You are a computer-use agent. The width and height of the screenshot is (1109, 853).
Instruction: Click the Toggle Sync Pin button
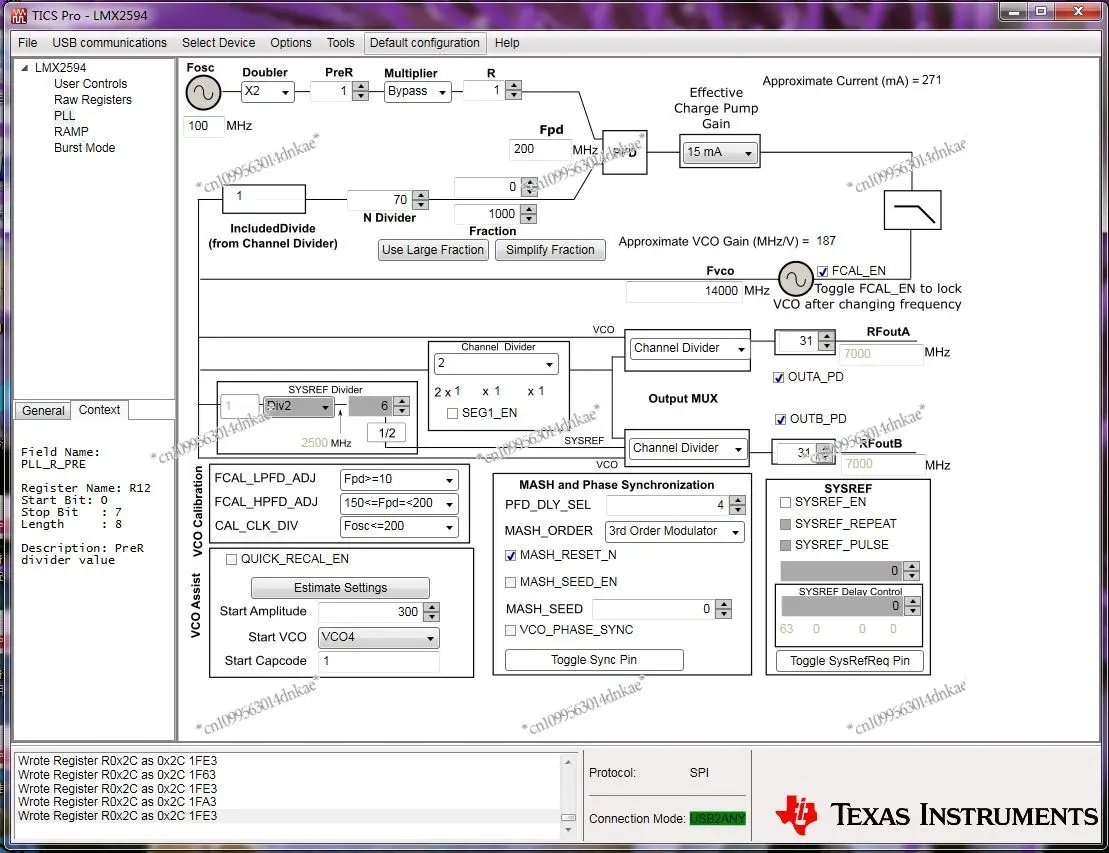(x=594, y=661)
